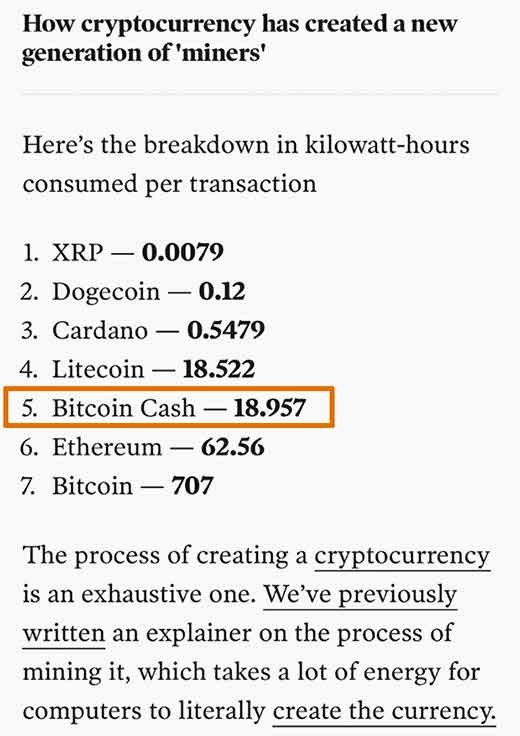Click the paragraph text 'mining it, which takes'
The image size is (520, 736).
click(x=146, y=673)
